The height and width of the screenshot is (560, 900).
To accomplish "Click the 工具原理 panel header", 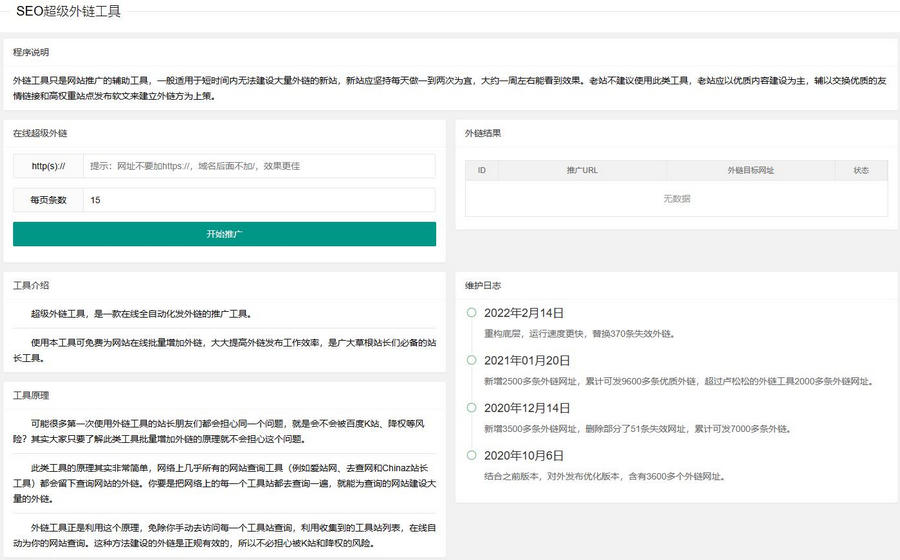I will [31, 394].
